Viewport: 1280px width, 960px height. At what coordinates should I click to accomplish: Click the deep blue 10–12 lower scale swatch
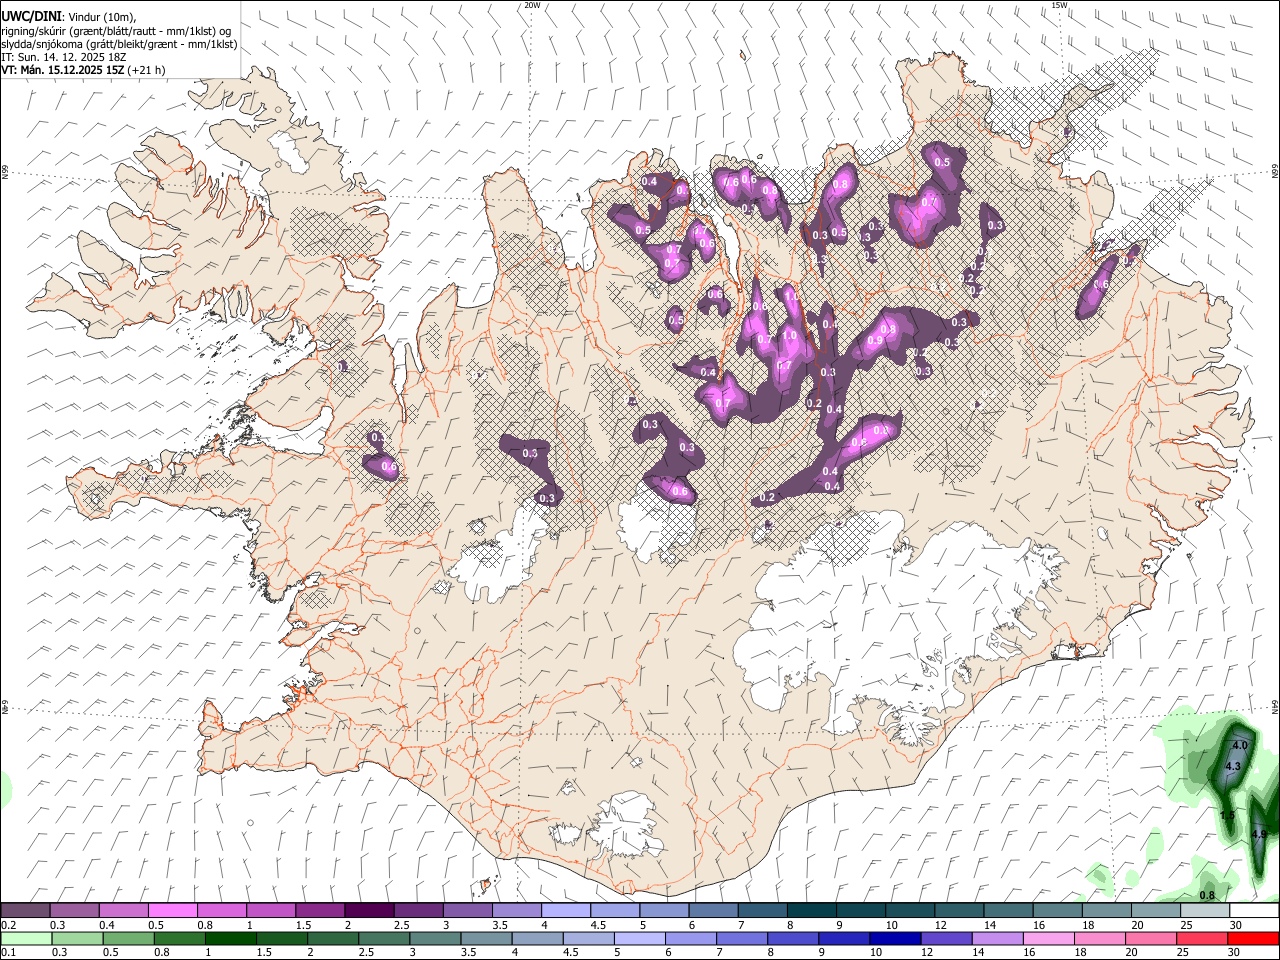[x=895, y=939]
